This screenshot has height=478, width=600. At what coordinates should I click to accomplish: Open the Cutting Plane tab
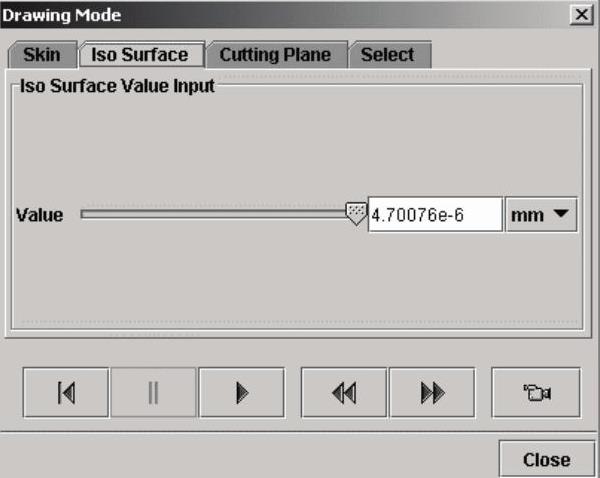tap(276, 55)
